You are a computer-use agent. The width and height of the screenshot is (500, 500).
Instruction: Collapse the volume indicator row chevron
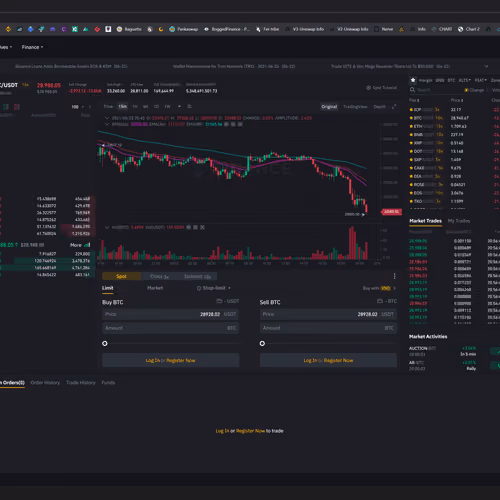coord(107,227)
